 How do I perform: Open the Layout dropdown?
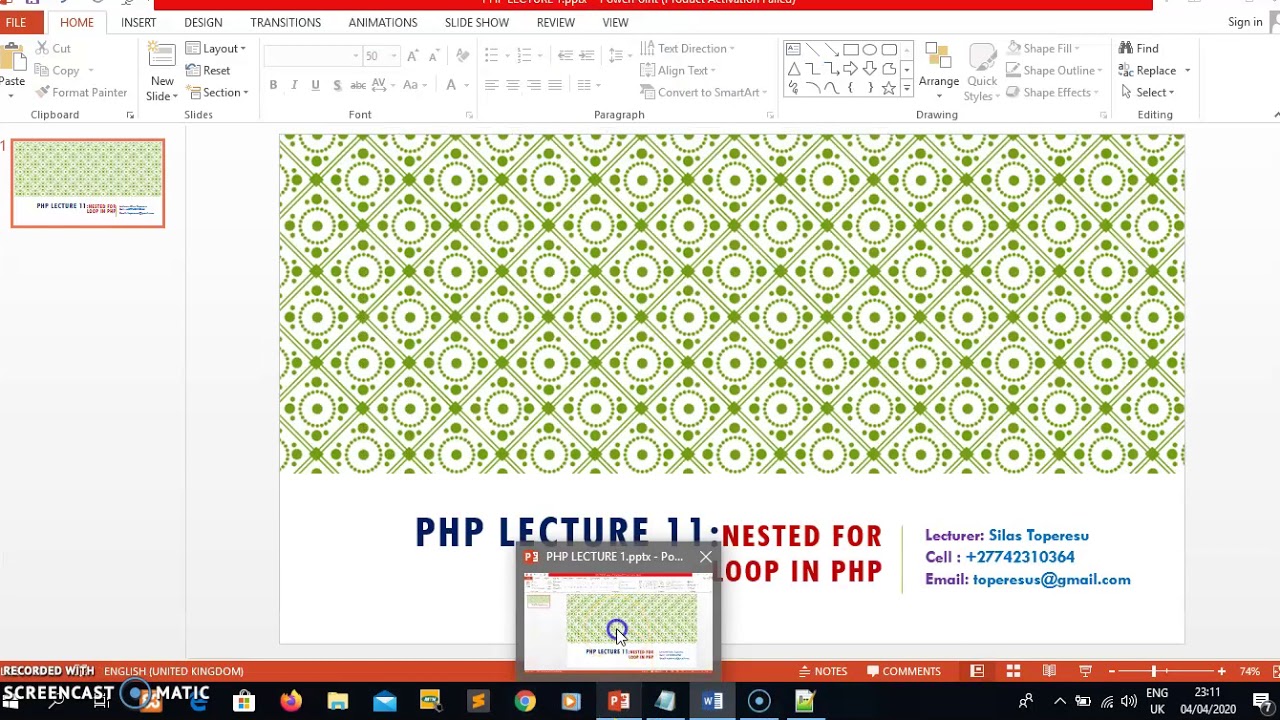tap(216, 48)
